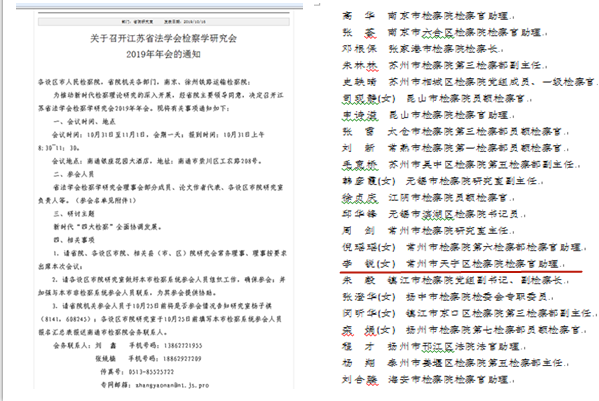
Task: Select the heading 三、研讨主题
Action: click(74, 213)
